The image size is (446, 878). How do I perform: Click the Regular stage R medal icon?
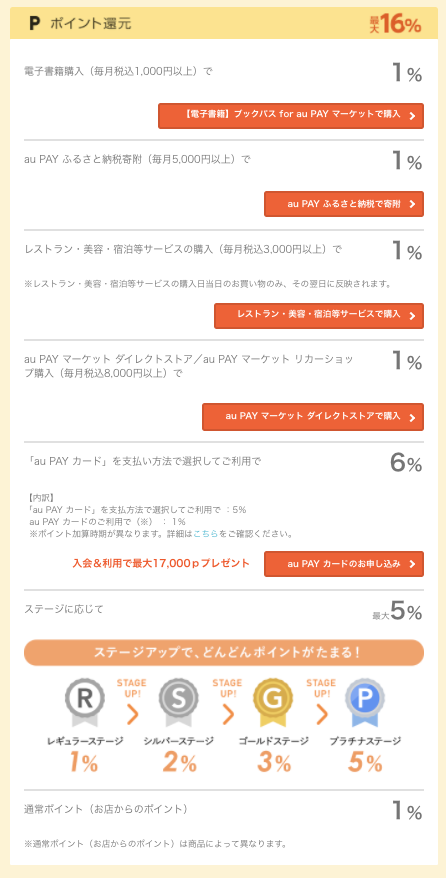84,702
